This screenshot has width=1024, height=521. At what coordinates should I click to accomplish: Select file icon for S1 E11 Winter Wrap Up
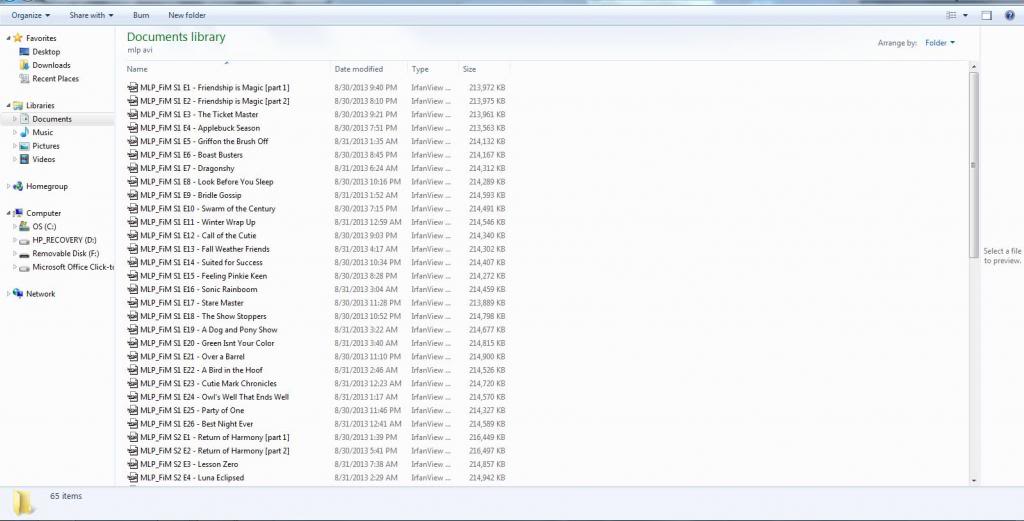pyautogui.click(x=133, y=222)
